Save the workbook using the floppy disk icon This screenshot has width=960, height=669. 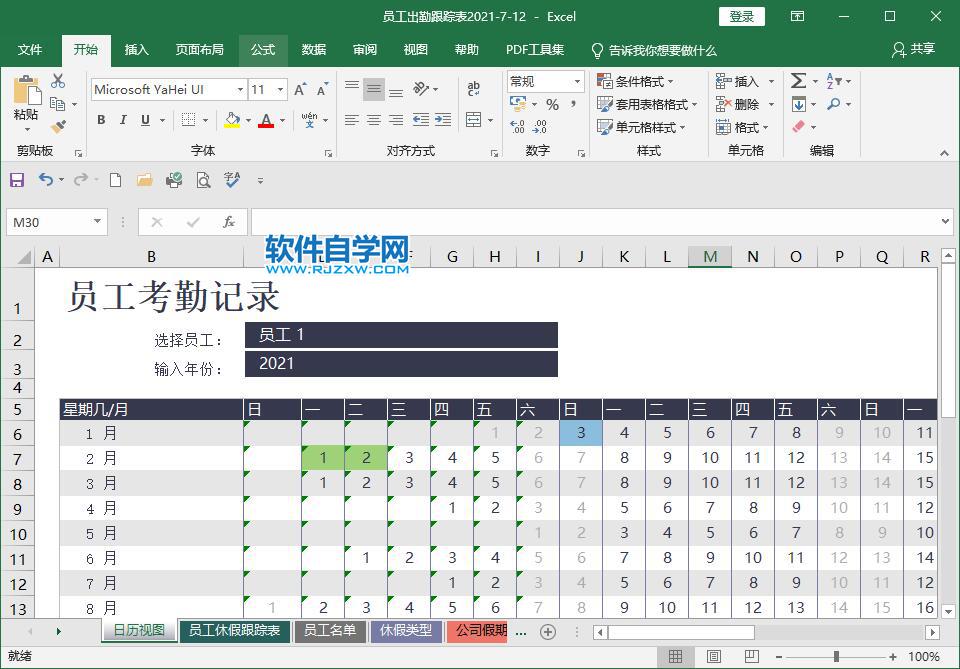tap(17, 180)
